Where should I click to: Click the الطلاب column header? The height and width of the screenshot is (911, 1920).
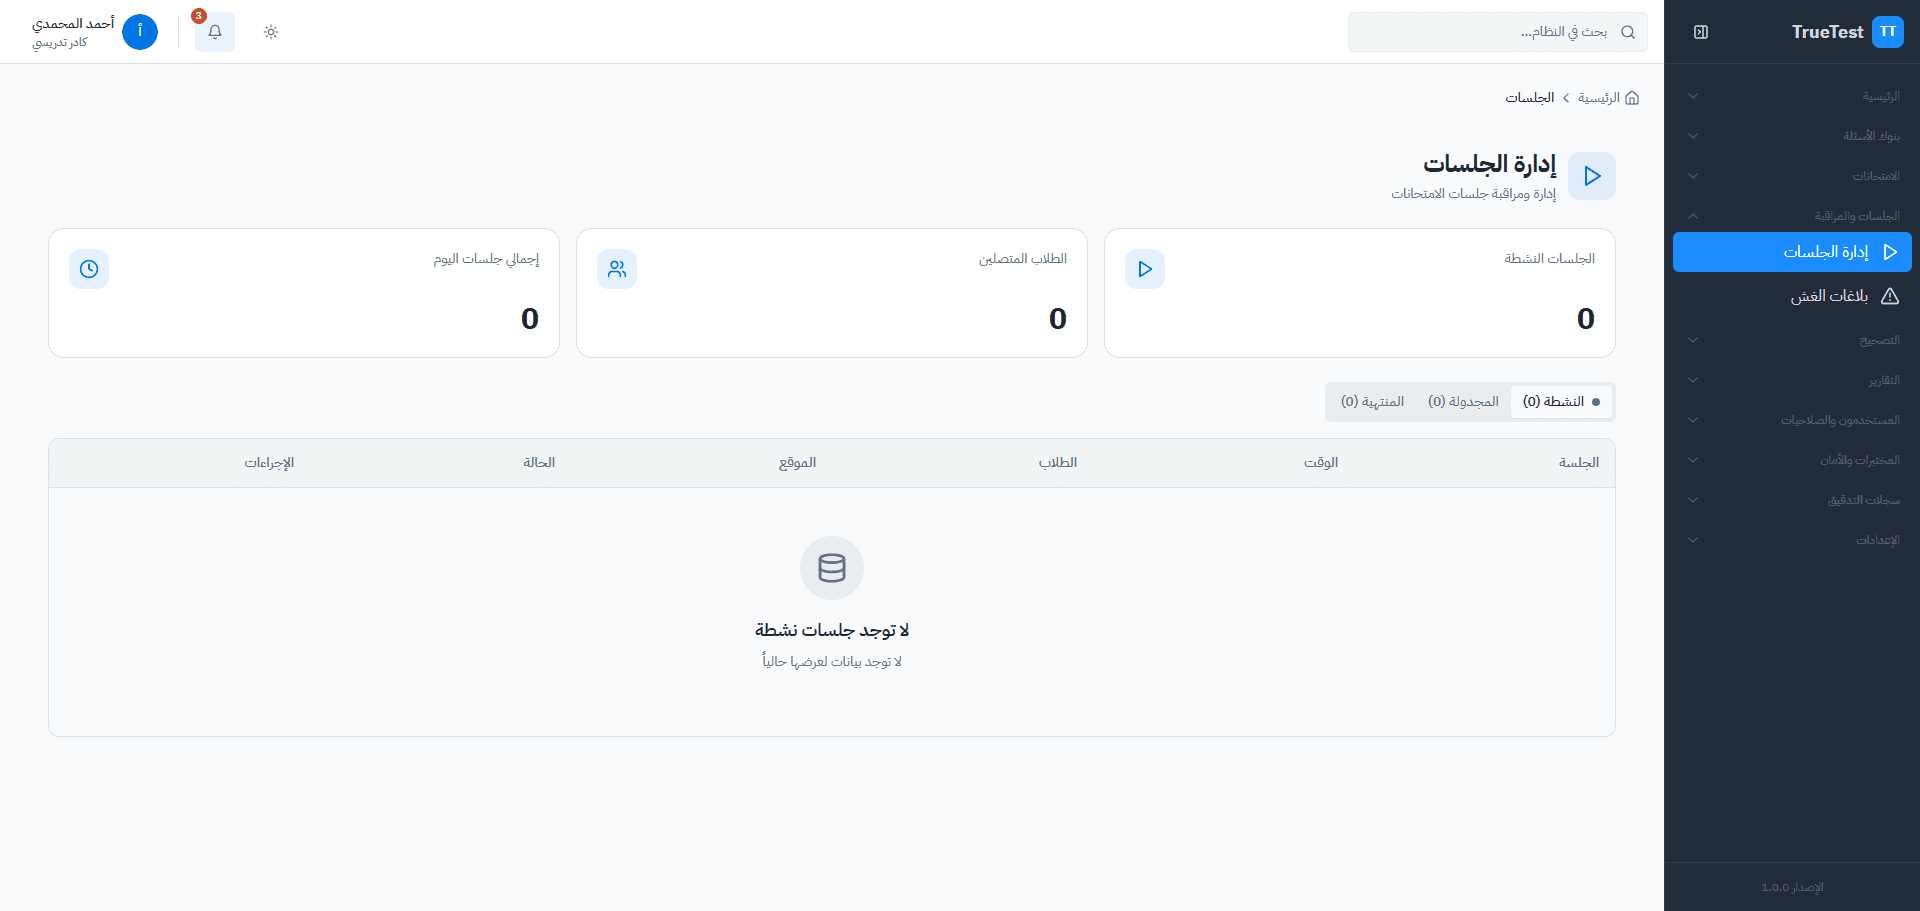(x=1058, y=463)
